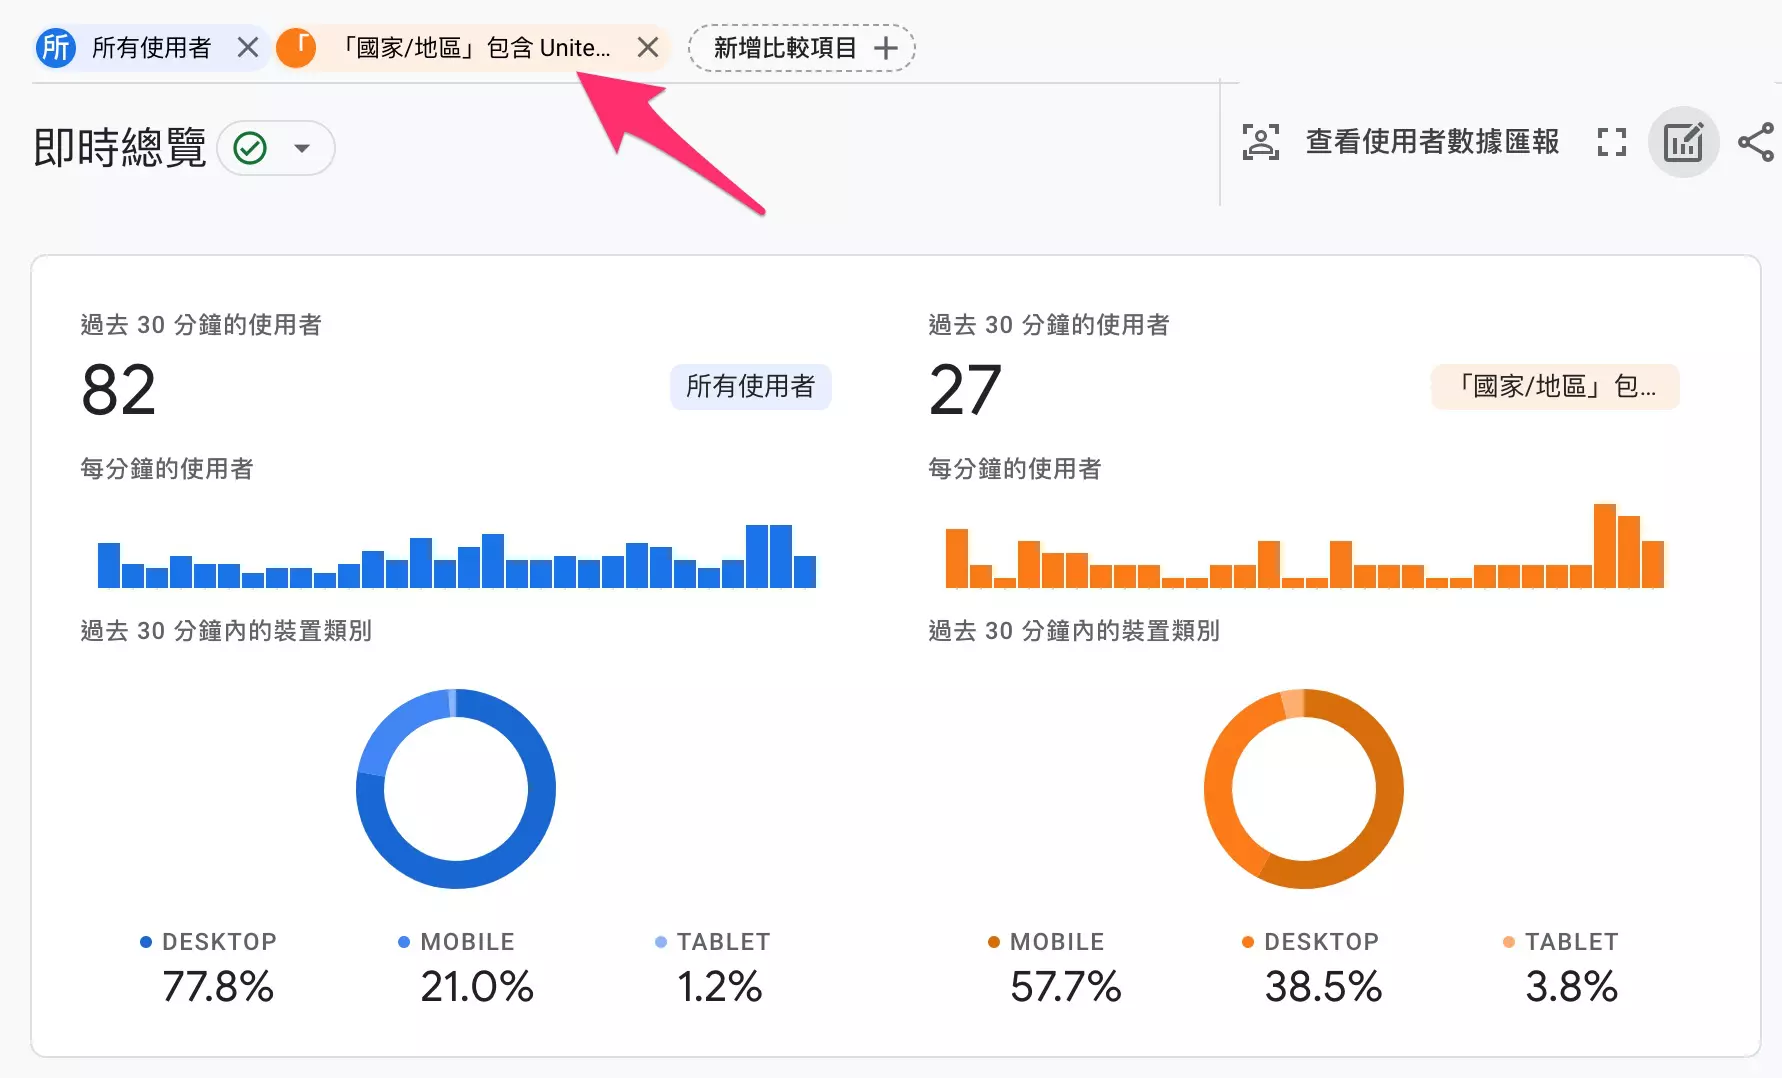Click the plus icon to add comparison
The image size is (1782, 1078).
(x=886, y=48)
